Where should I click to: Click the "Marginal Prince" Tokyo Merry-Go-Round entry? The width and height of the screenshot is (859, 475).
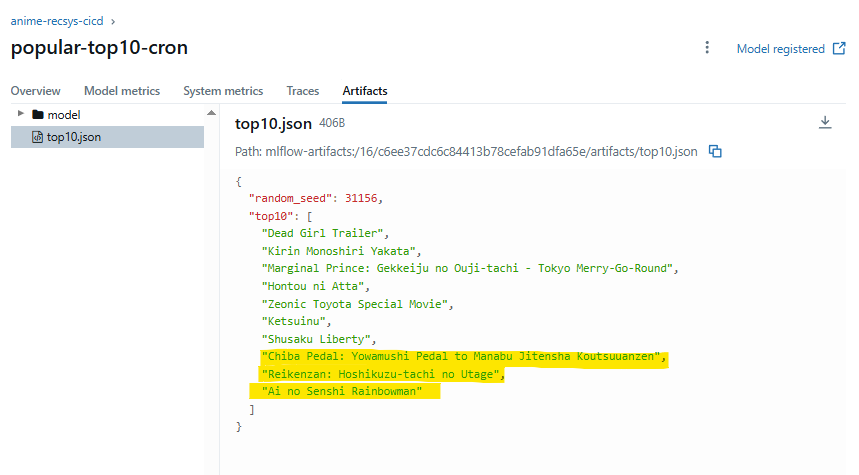click(x=467, y=268)
